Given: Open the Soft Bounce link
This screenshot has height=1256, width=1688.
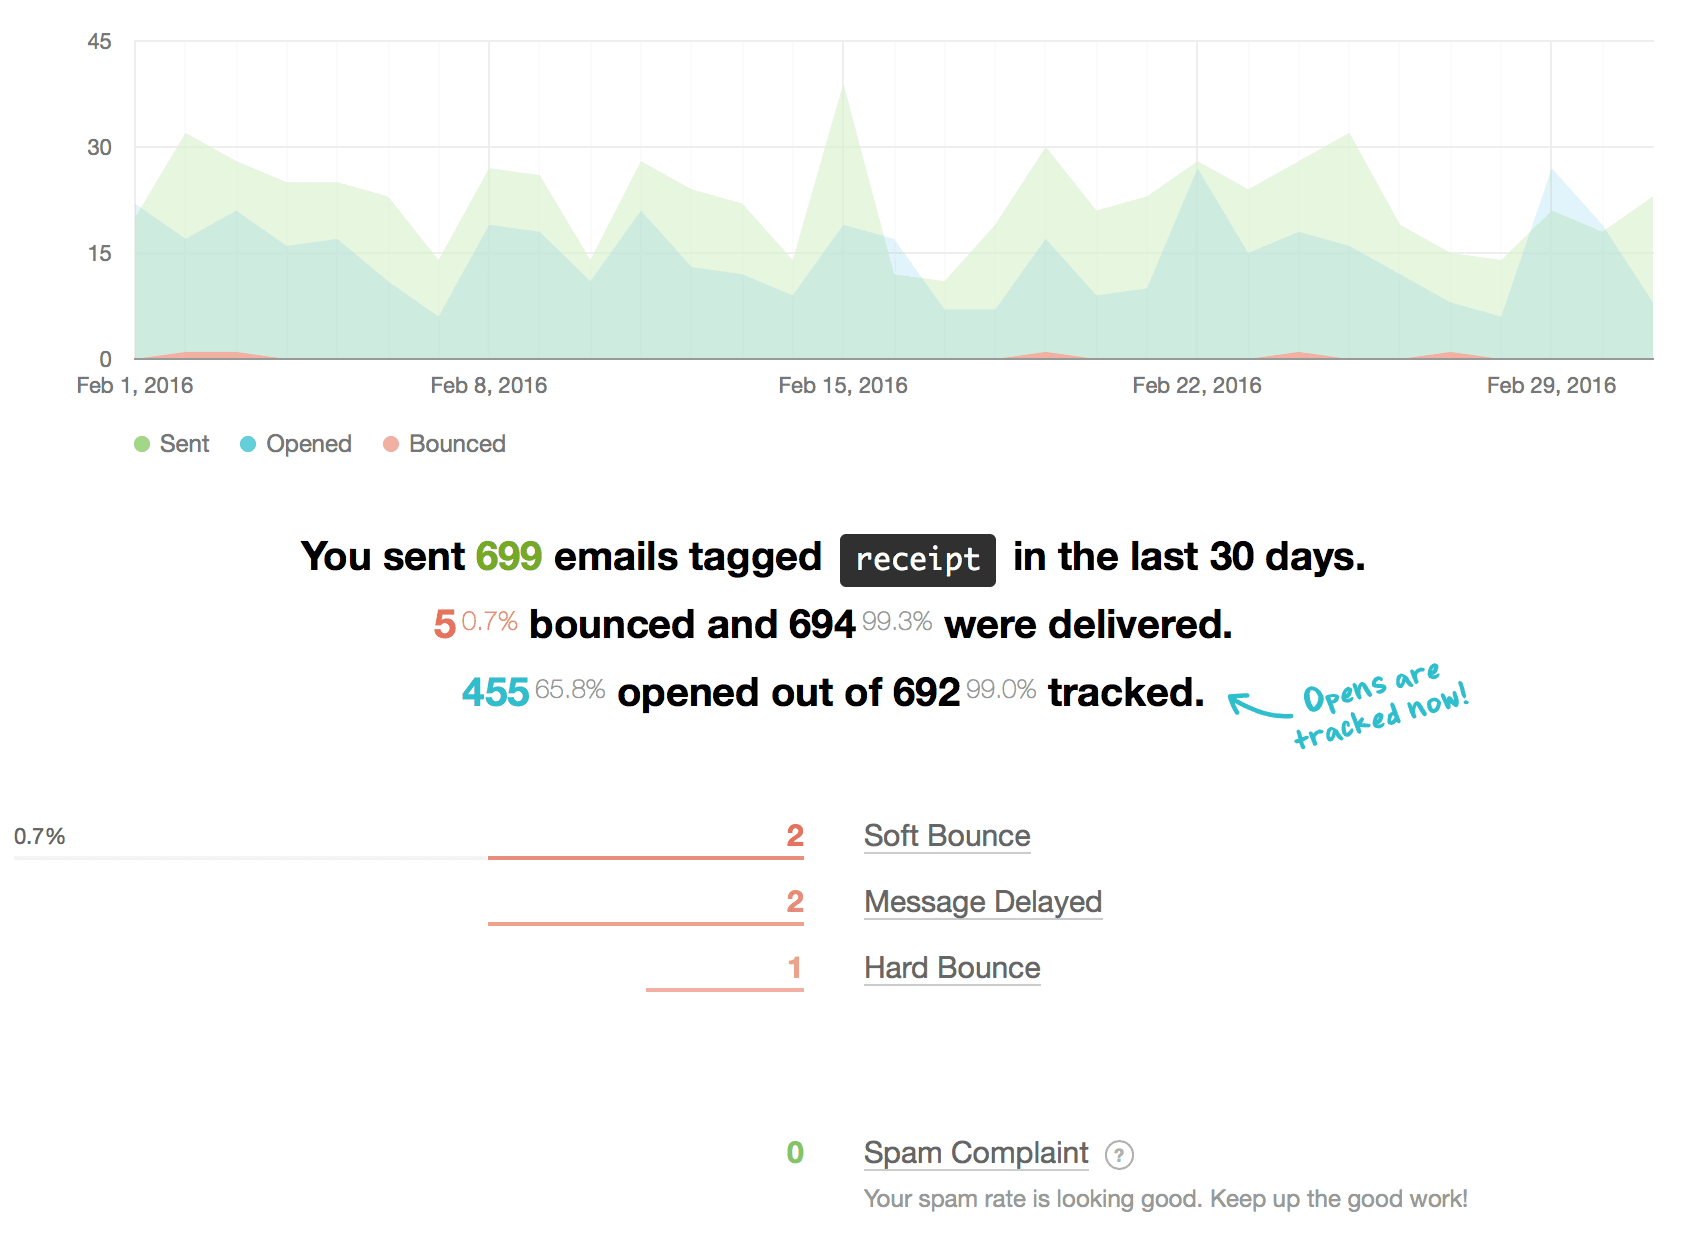Looking at the screenshot, I should click(946, 836).
